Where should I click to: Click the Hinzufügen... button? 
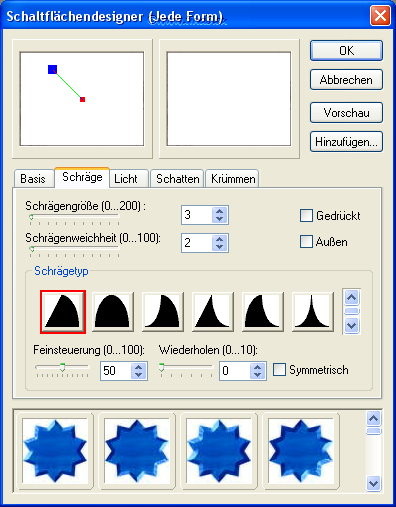(346, 142)
